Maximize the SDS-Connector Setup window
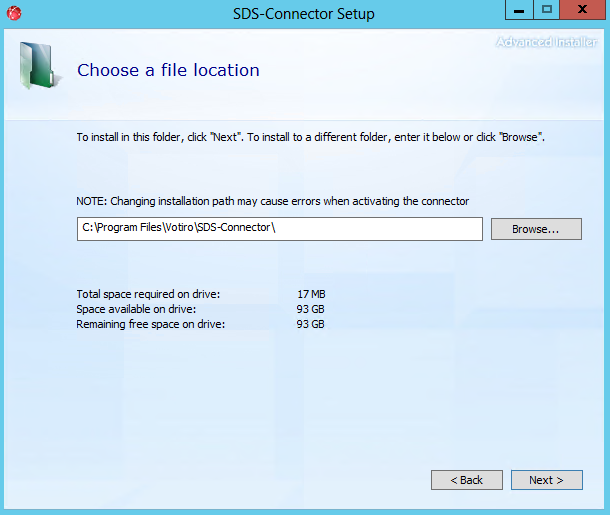 (546, 10)
